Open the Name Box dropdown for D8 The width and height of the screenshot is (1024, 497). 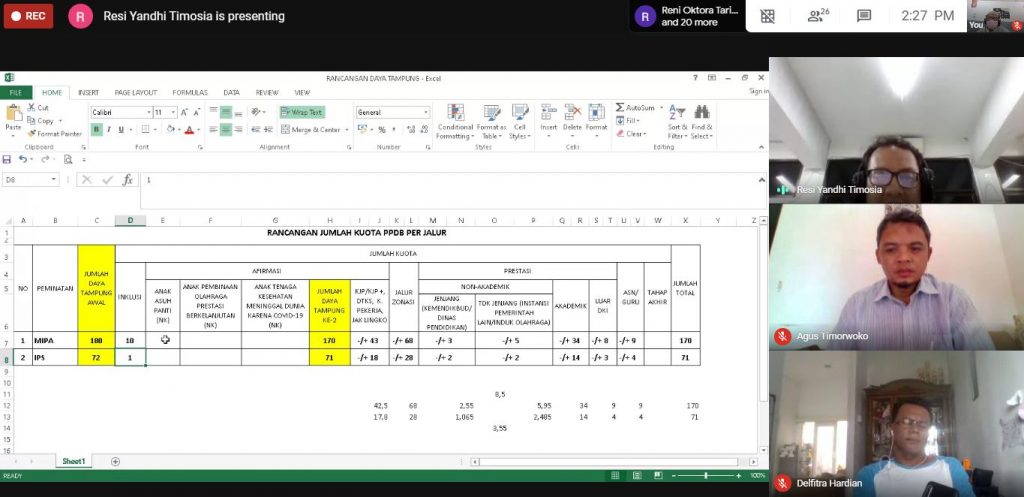(x=55, y=180)
